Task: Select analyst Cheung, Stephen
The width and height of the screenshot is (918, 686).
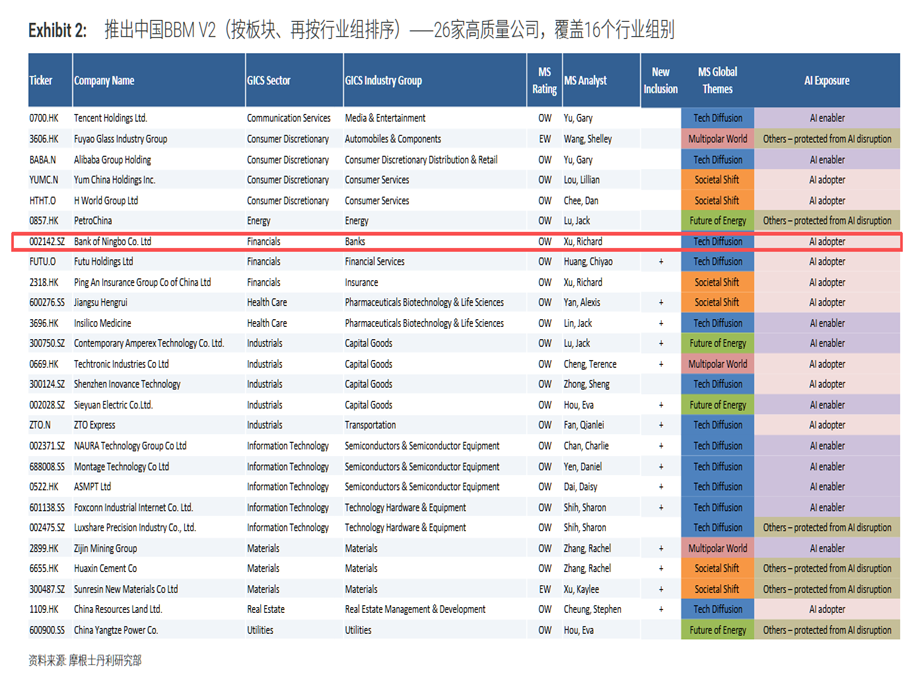Action: pos(593,610)
